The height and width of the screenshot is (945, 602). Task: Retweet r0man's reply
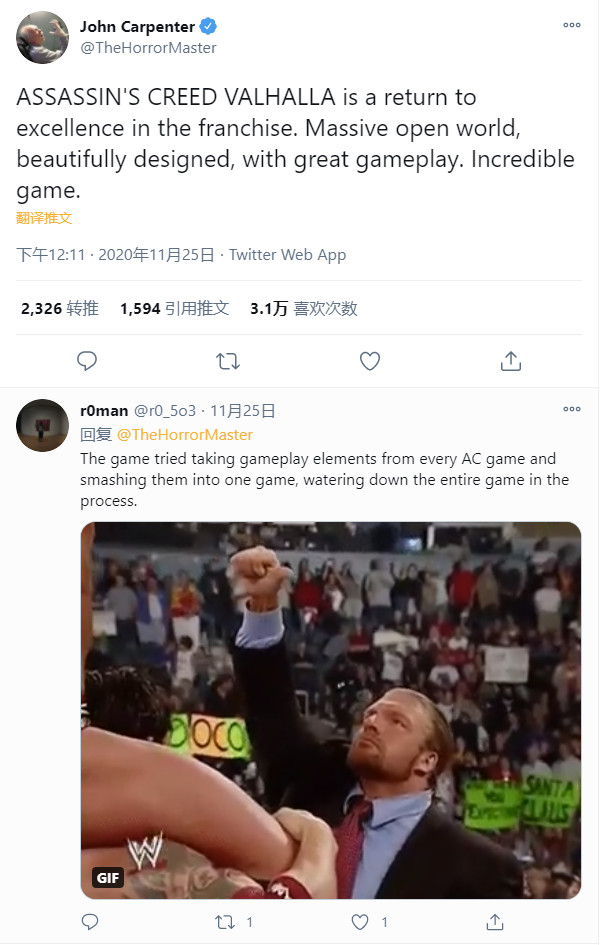225,921
